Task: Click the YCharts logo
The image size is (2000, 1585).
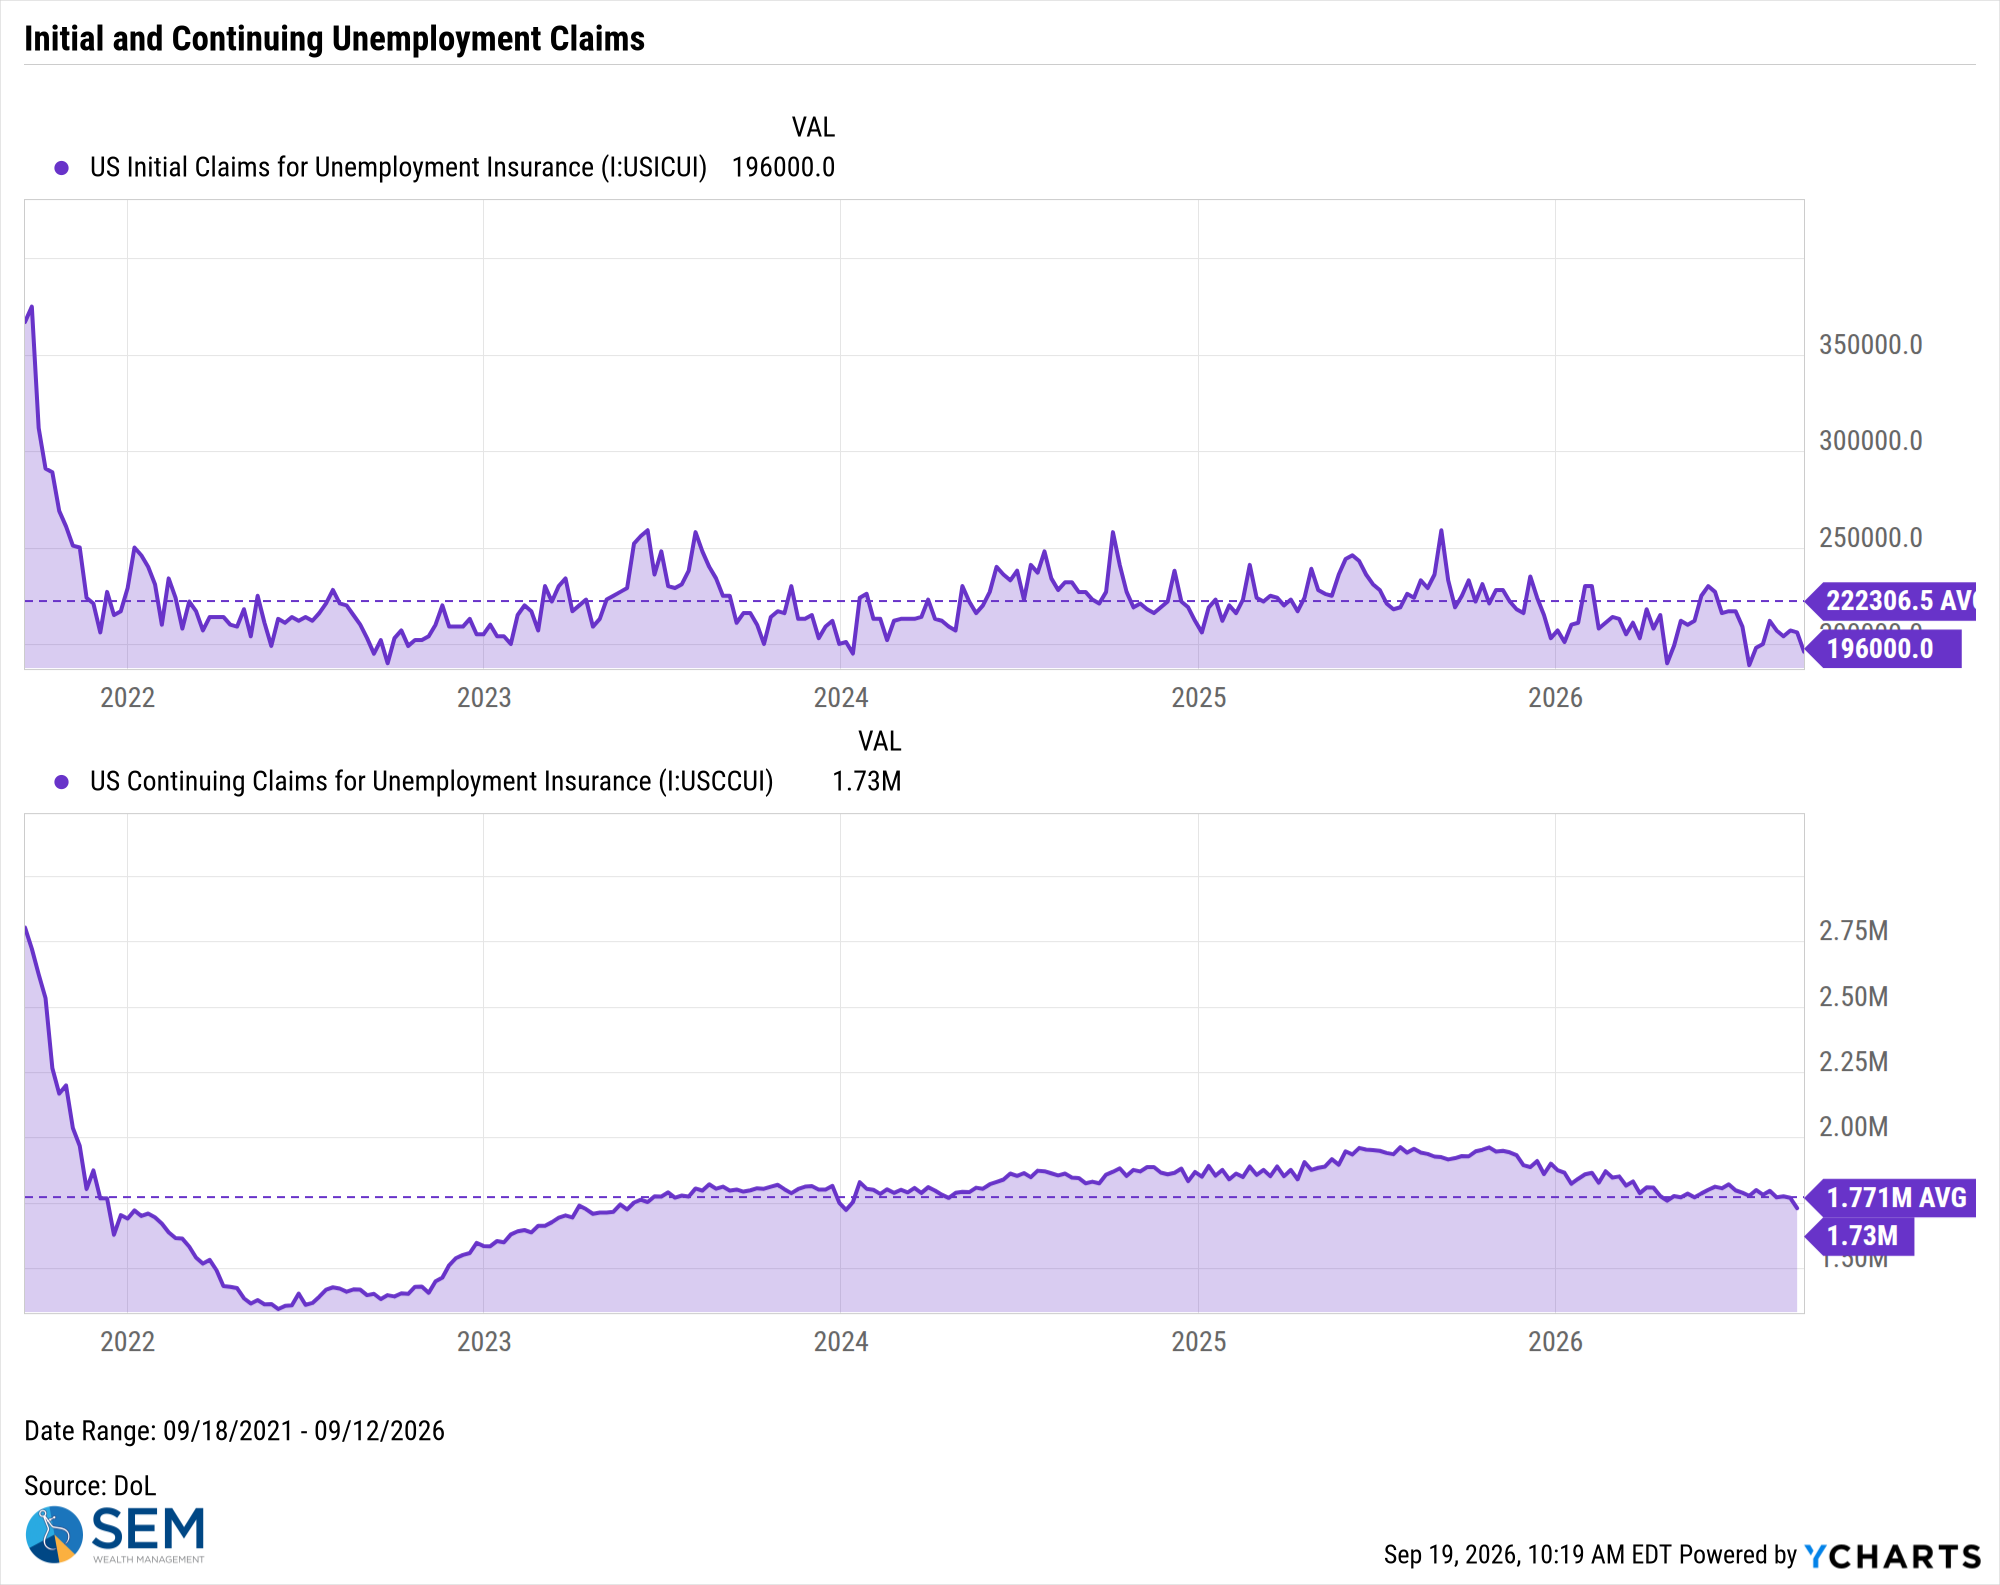Action: [x=1892, y=1556]
